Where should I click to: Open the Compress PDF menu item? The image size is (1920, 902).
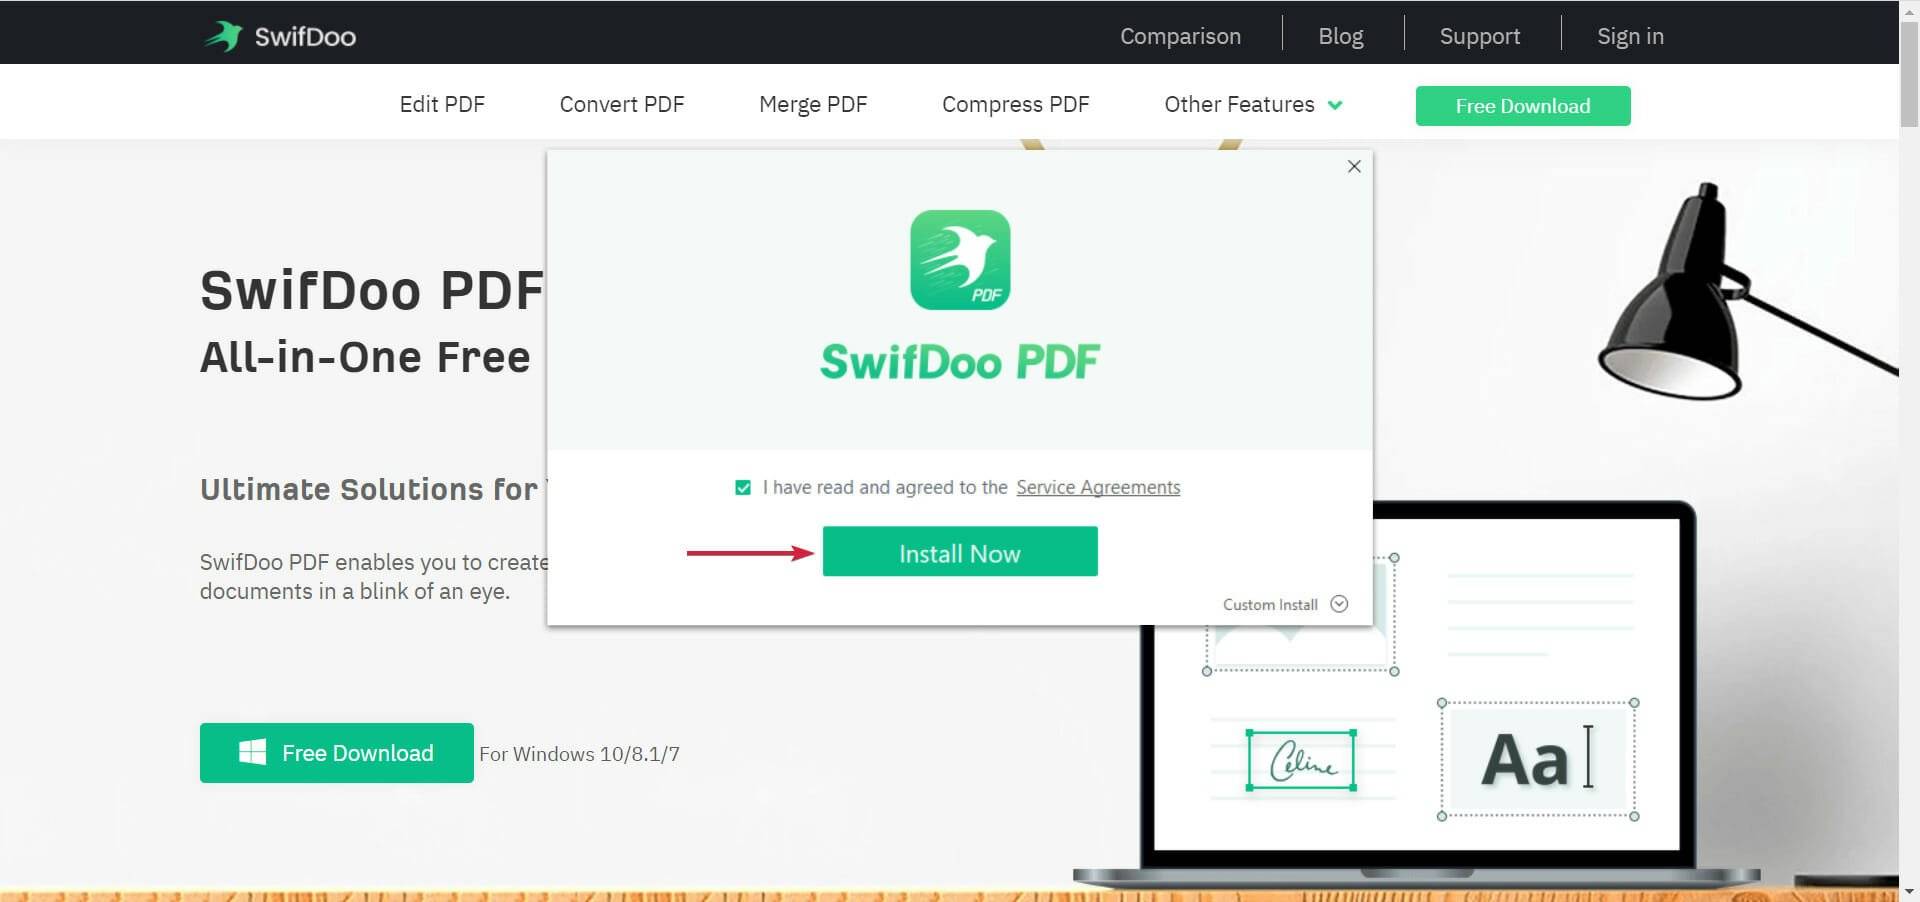click(1015, 104)
